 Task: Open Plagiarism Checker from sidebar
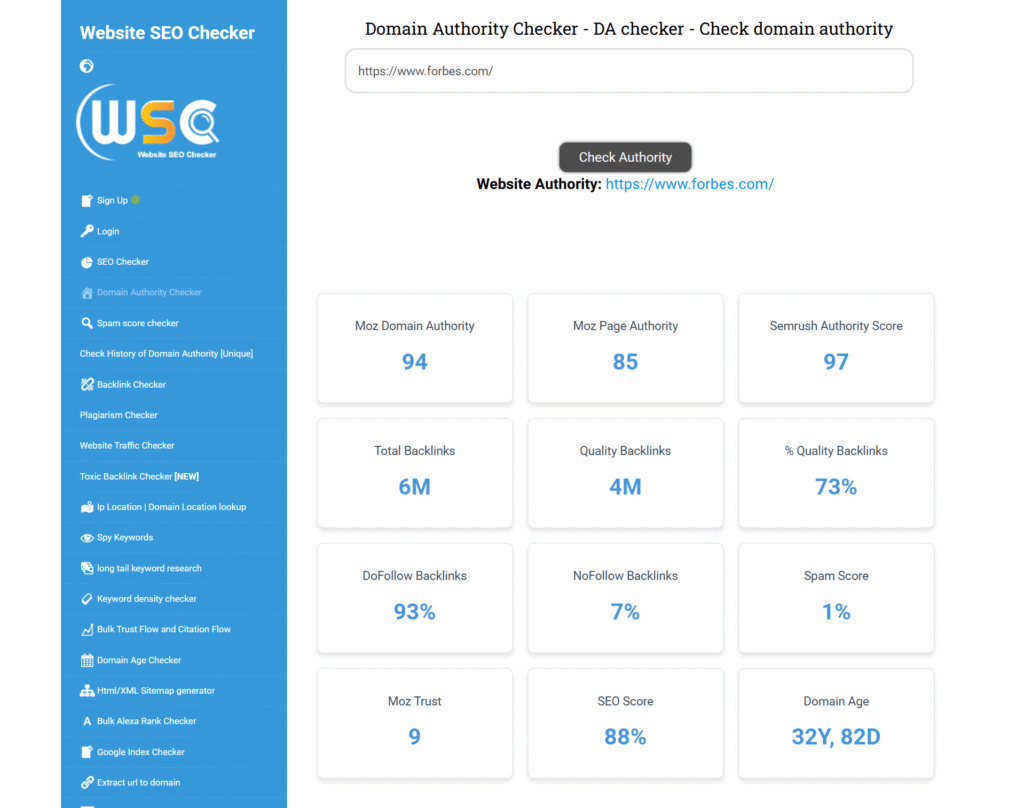coord(174,415)
